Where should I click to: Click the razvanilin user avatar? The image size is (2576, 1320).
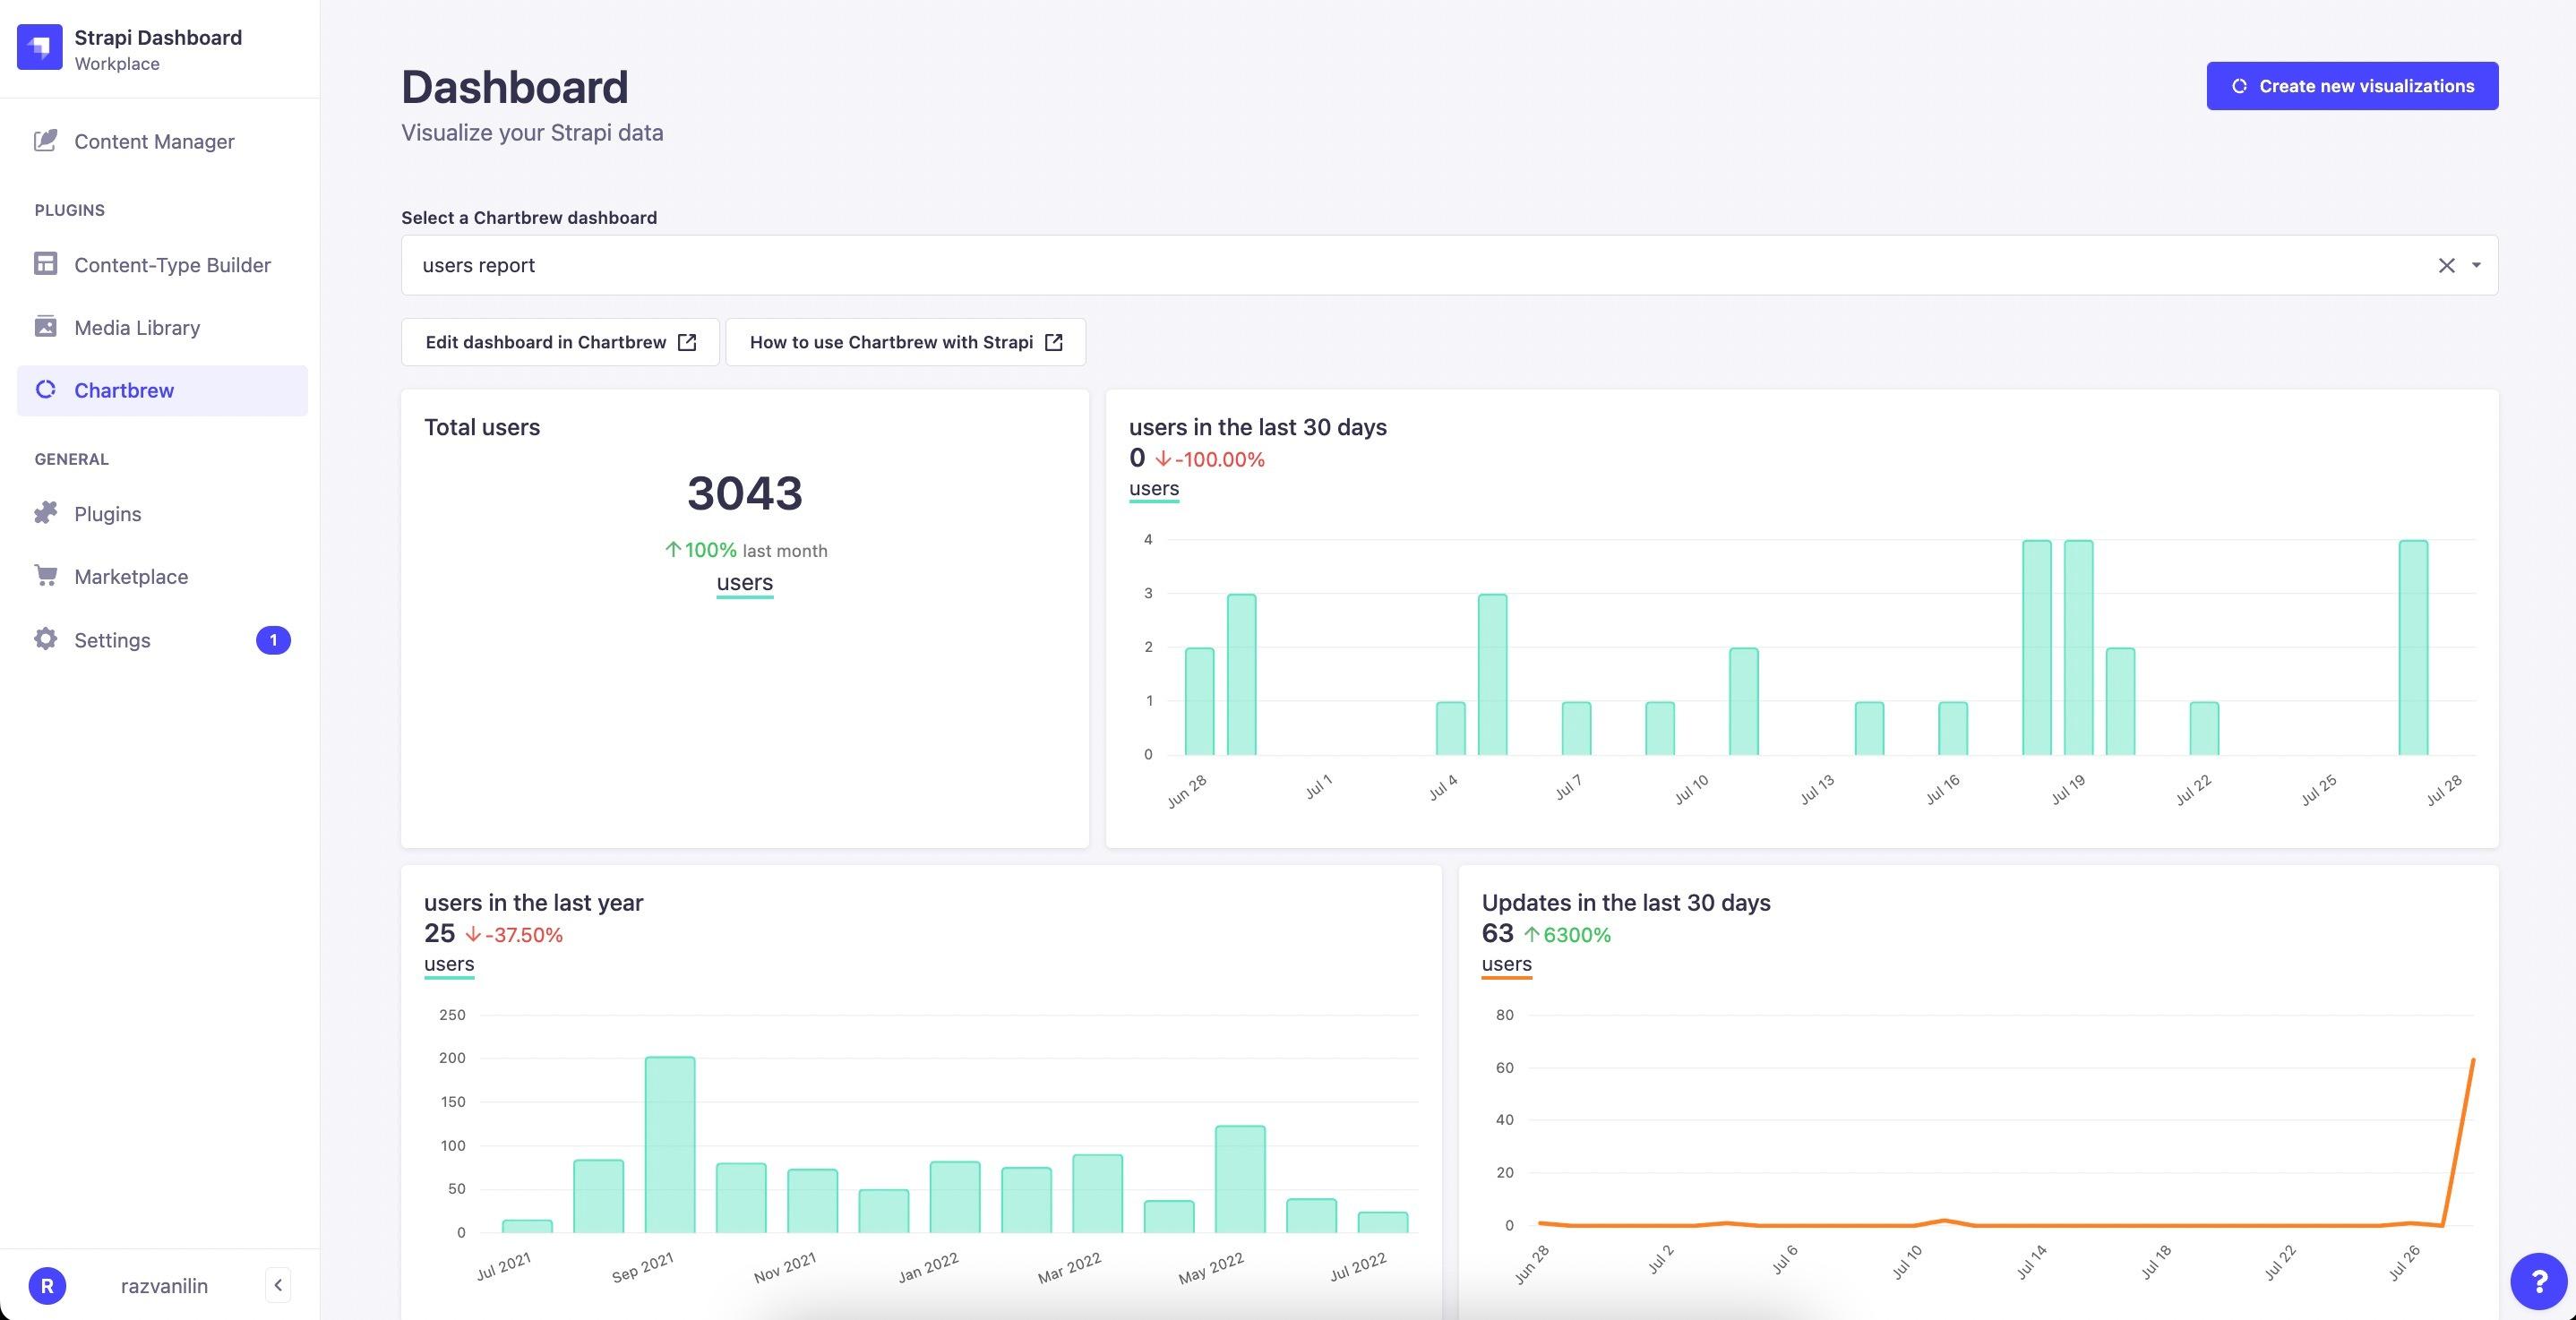click(47, 1285)
